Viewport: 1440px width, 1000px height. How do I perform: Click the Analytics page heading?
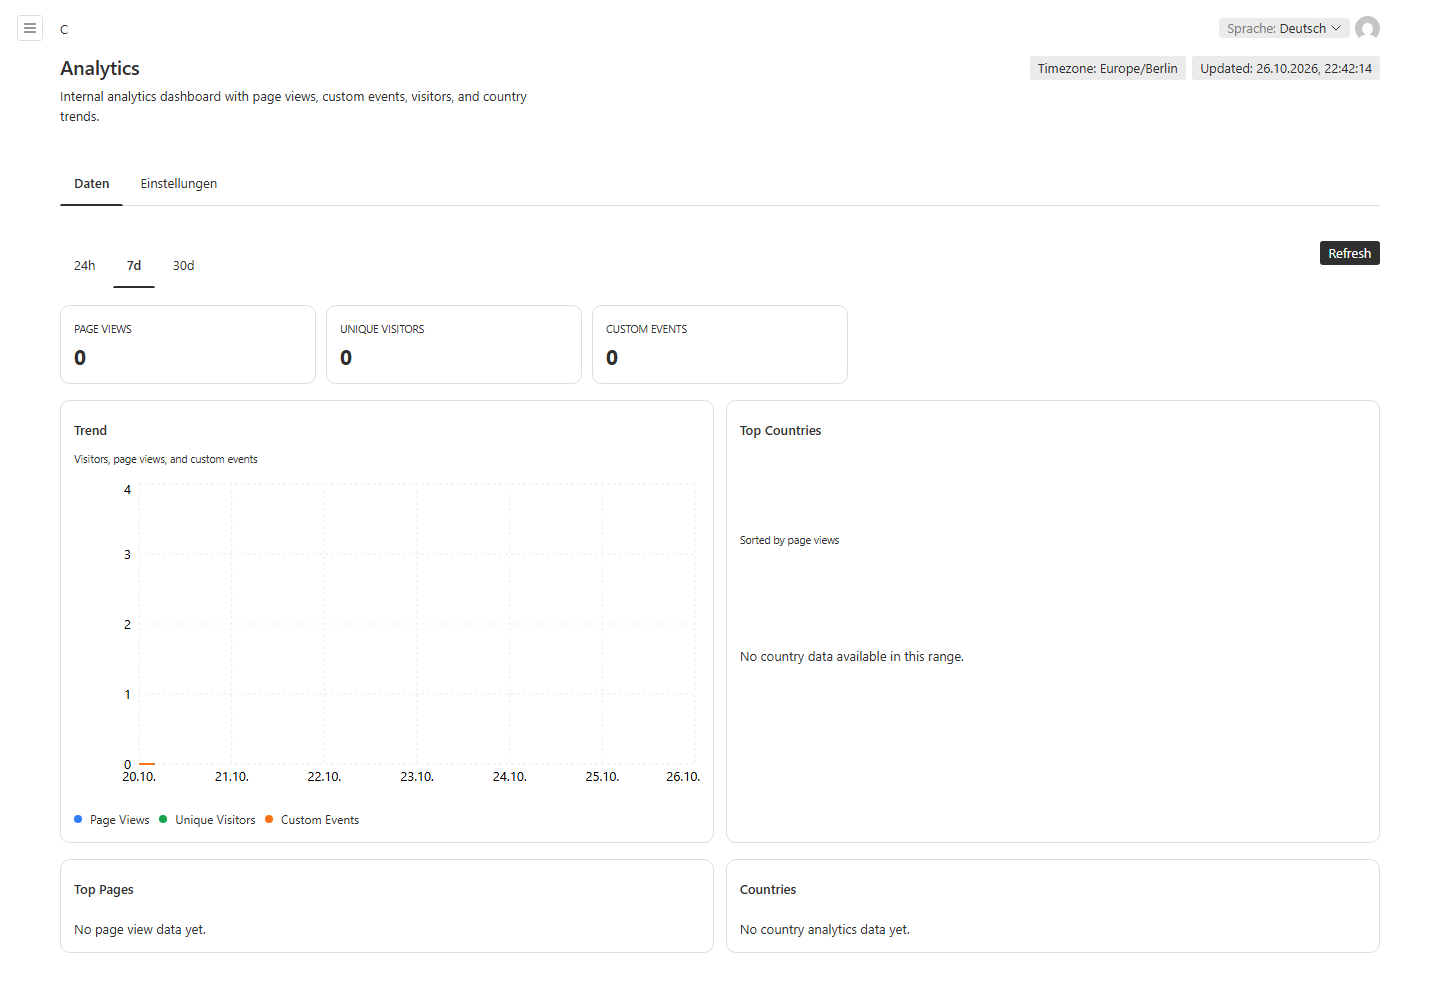click(x=100, y=68)
